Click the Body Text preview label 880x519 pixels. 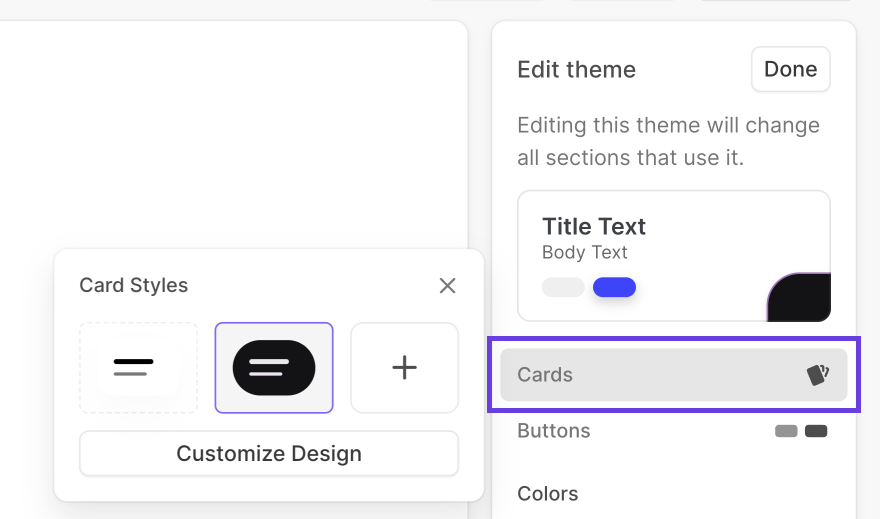585,253
